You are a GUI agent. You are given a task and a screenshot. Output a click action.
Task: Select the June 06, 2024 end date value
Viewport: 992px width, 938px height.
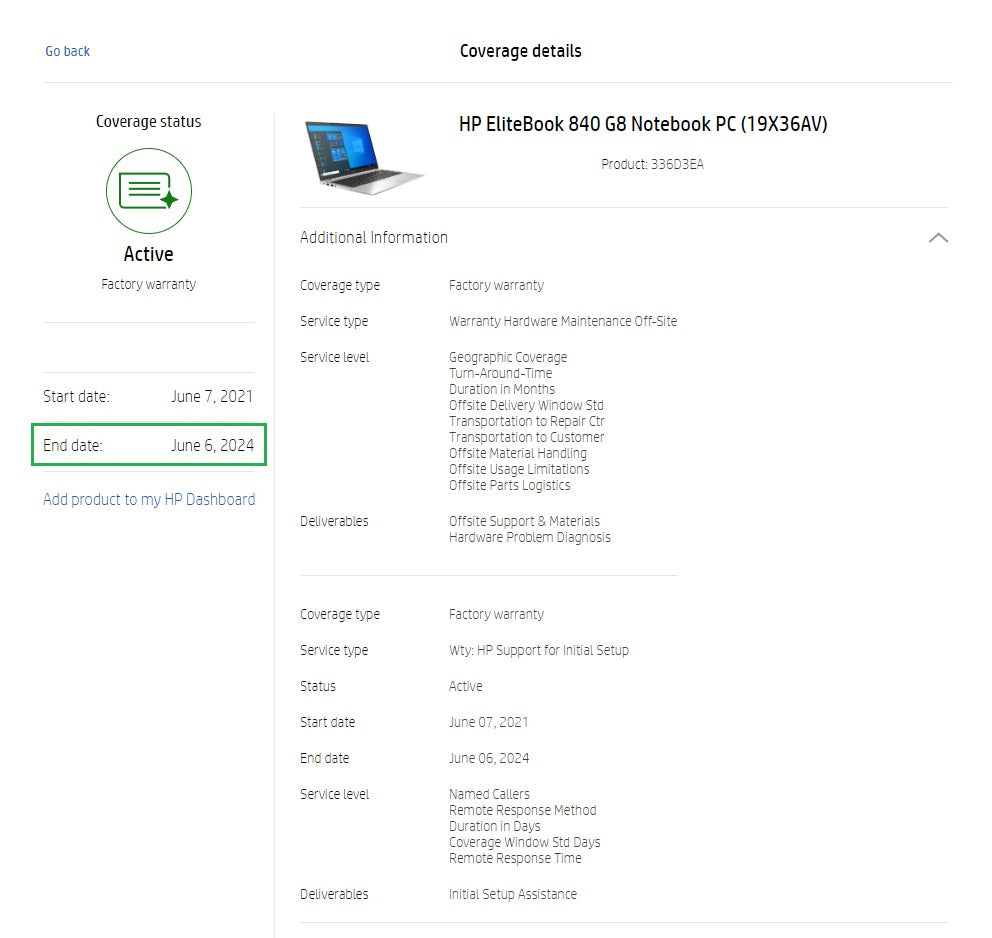pos(489,758)
